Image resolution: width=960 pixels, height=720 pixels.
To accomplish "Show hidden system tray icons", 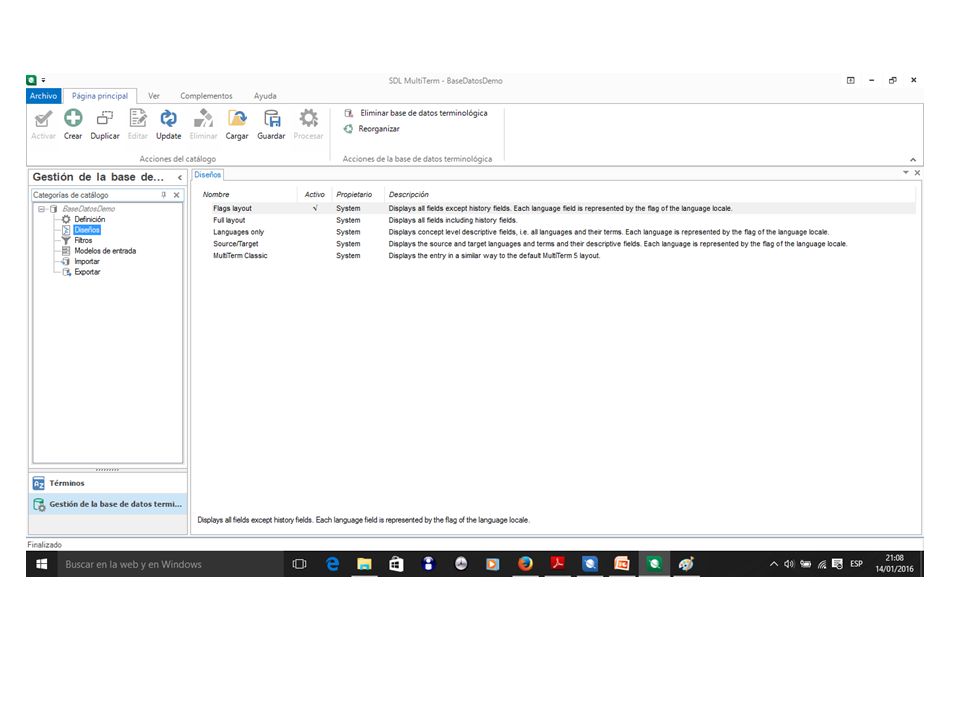I will click(x=774, y=564).
